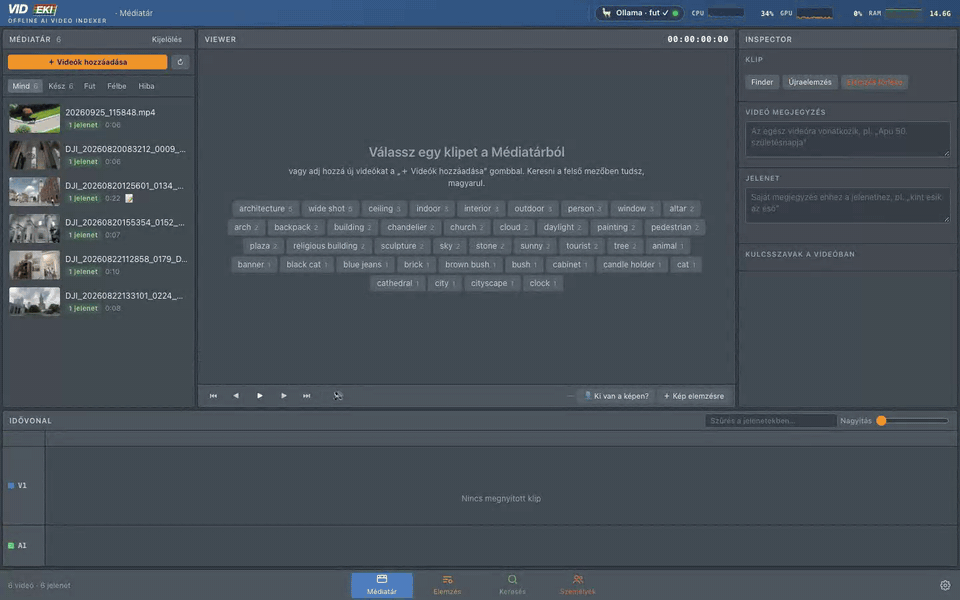Open the DJI_20260820155354_0152 clip thumbnail

click(x=34, y=228)
